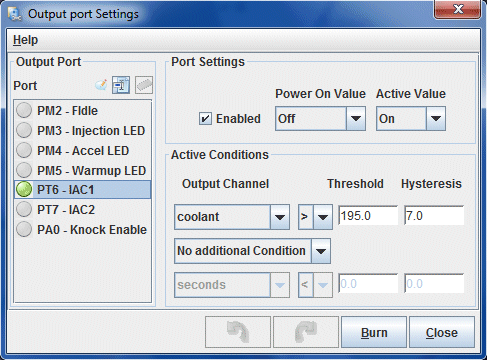Image resolution: width=487 pixels, height=360 pixels.
Task: Select the PM2 - FIdle port indicator
Action: pyautogui.click(x=24, y=110)
